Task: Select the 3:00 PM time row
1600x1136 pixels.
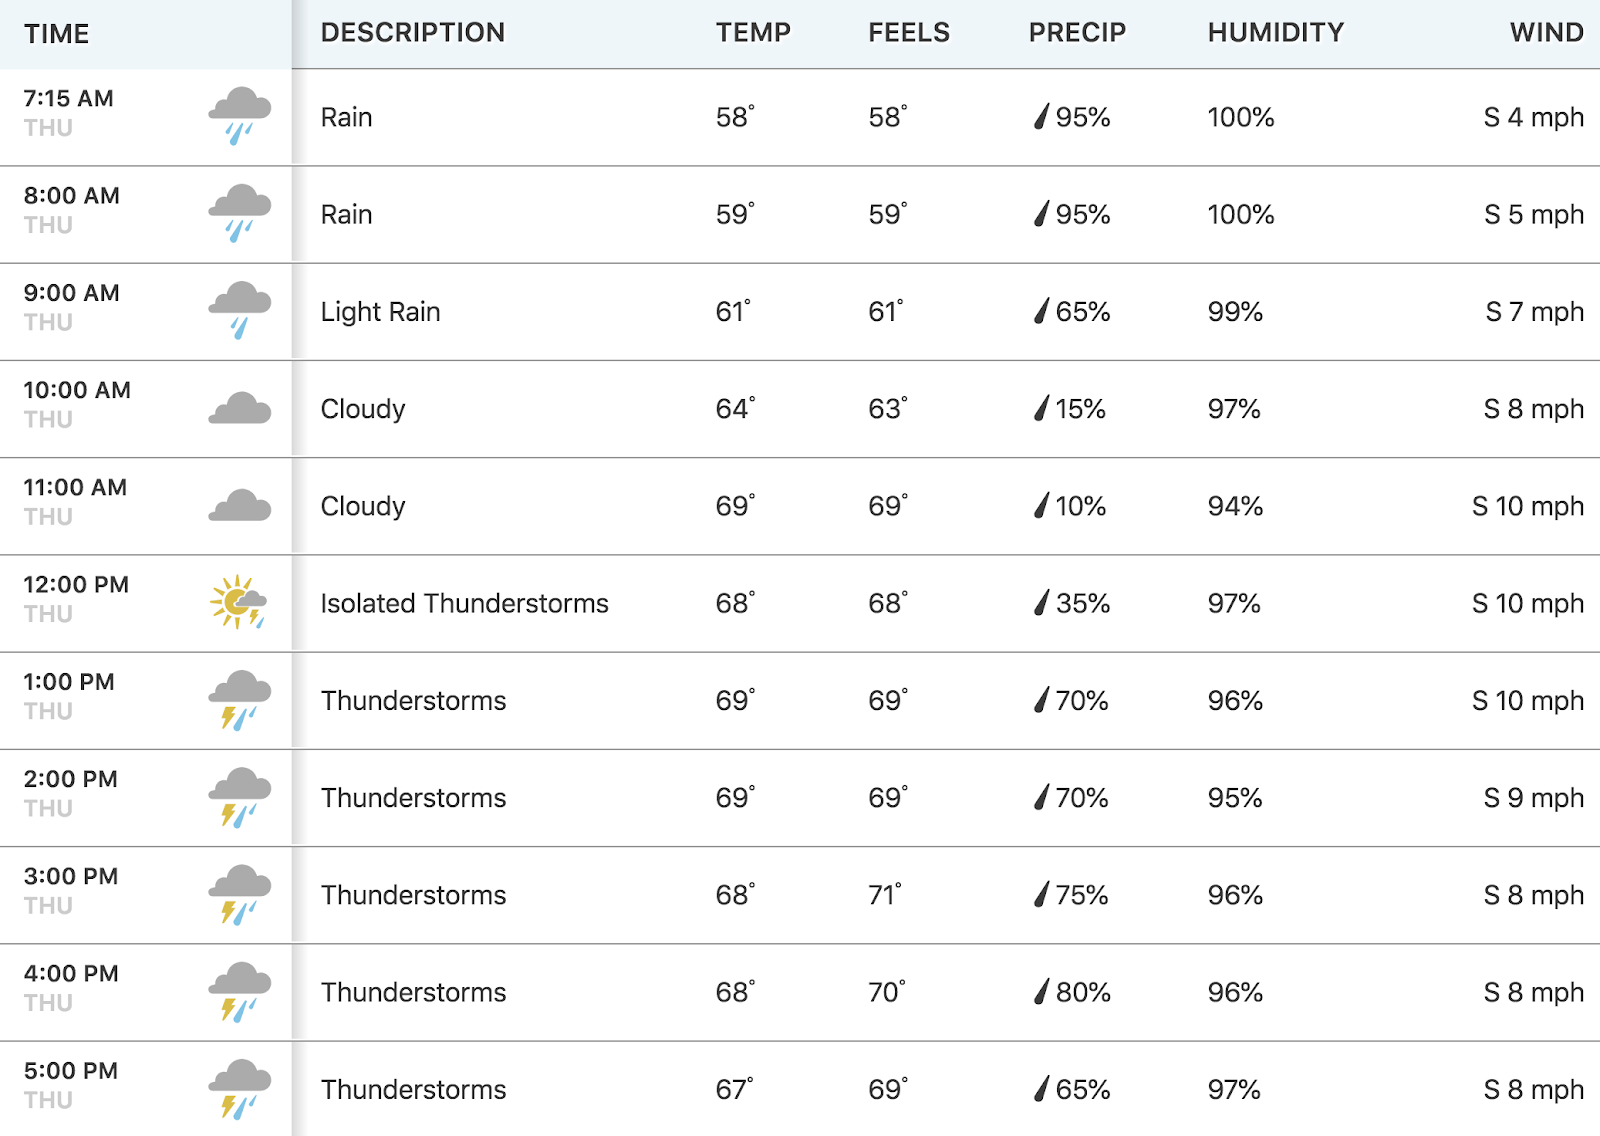Action: [800, 895]
